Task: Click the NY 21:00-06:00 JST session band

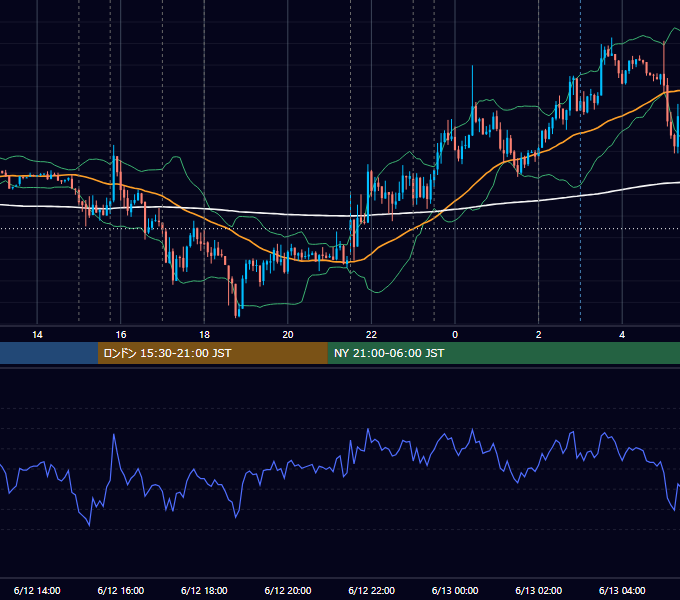Action: pyautogui.click(x=503, y=353)
